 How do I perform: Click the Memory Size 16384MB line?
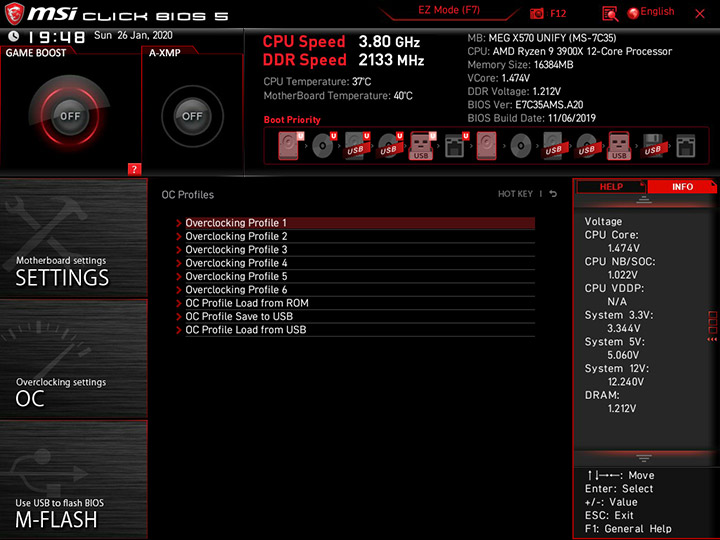pos(520,65)
